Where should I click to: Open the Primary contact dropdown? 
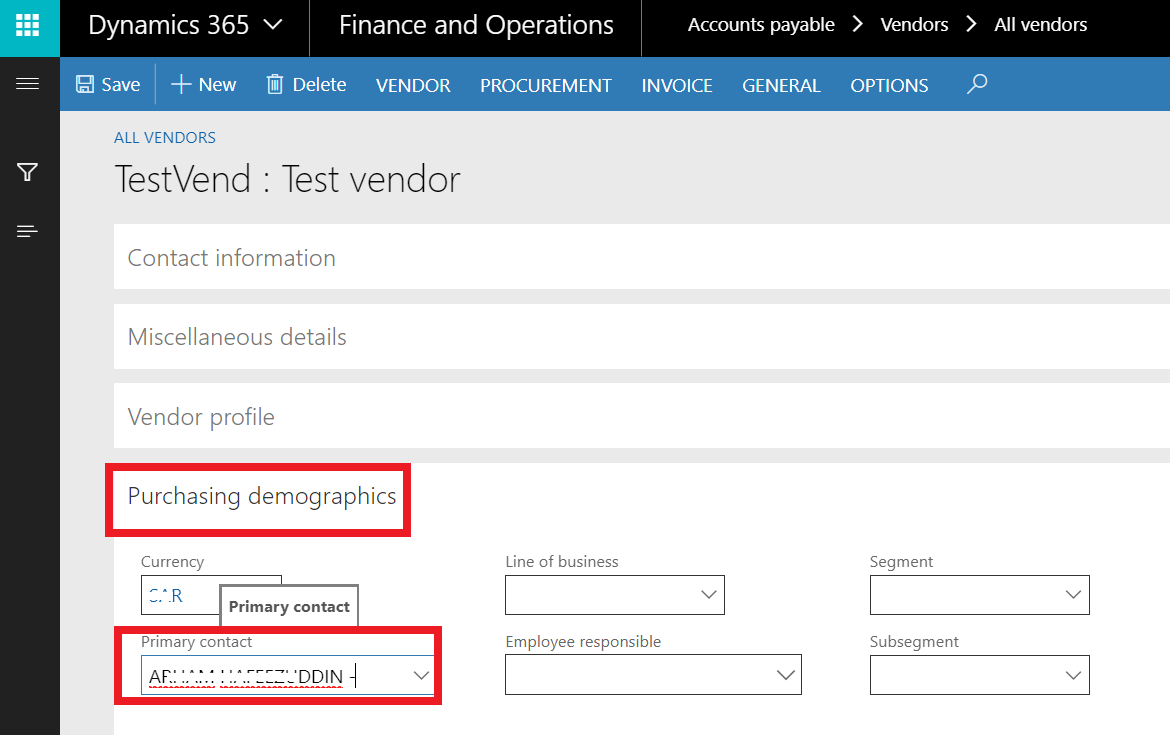[420, 675]
